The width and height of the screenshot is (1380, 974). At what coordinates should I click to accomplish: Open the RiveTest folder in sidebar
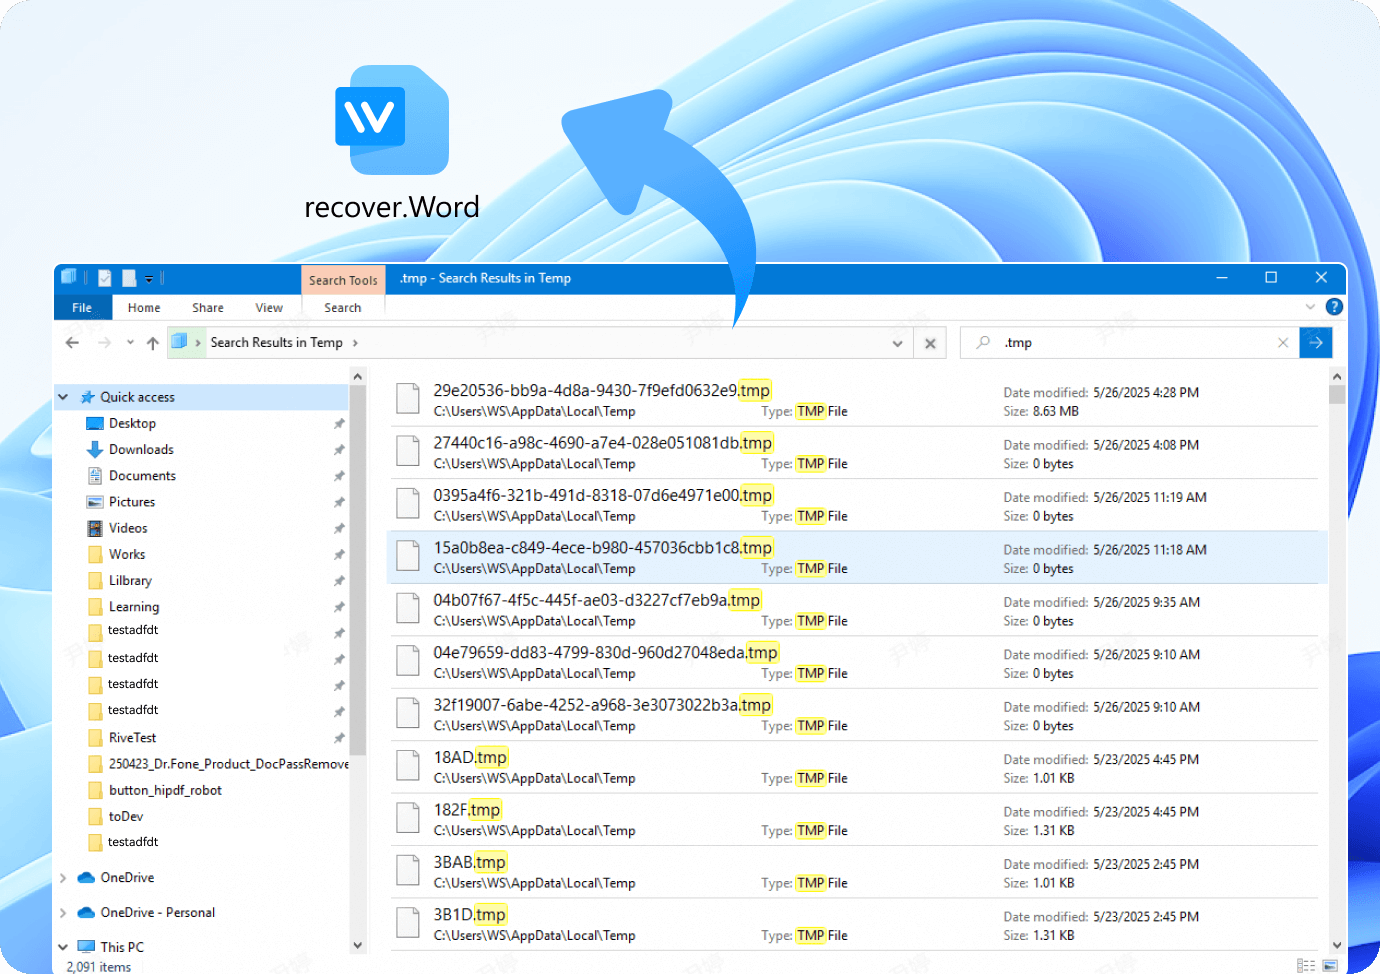pos(132,737)
